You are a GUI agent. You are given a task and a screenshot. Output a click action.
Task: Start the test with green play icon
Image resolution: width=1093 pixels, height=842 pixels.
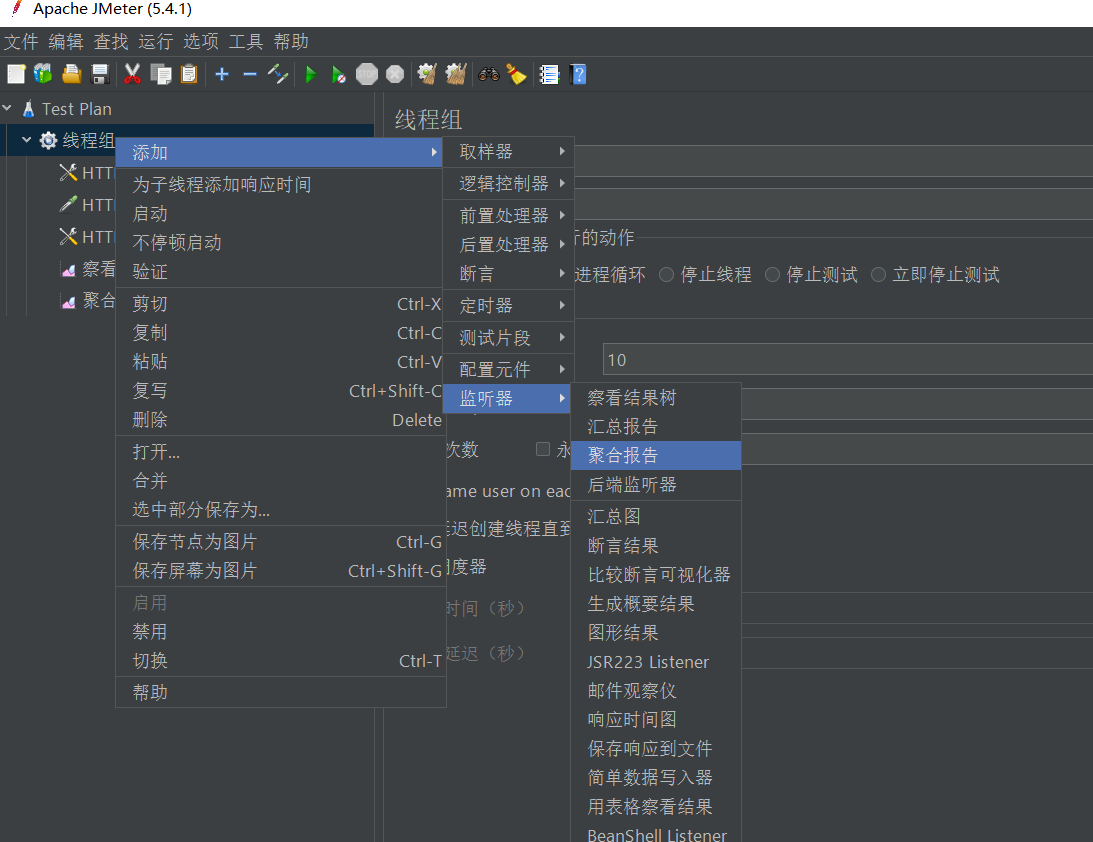tap(311, 74)
